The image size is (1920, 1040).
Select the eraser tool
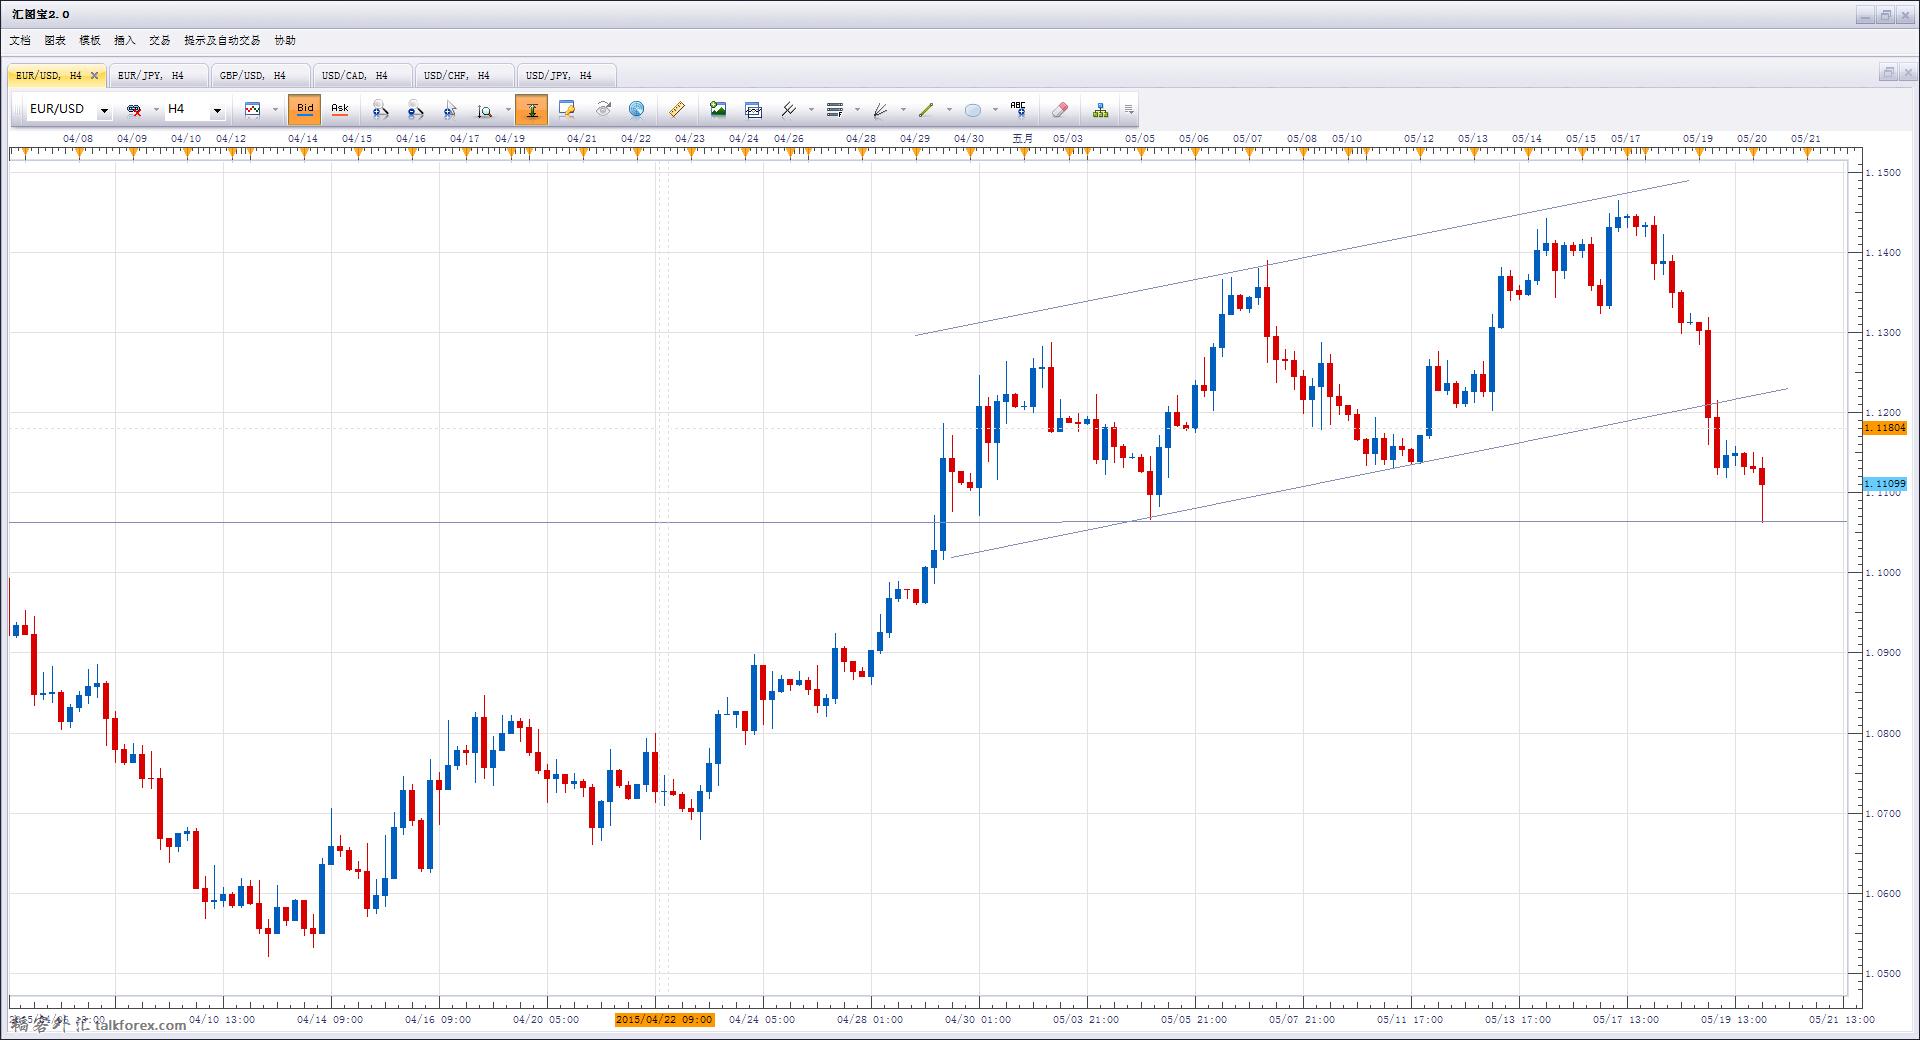point(1060,110)
